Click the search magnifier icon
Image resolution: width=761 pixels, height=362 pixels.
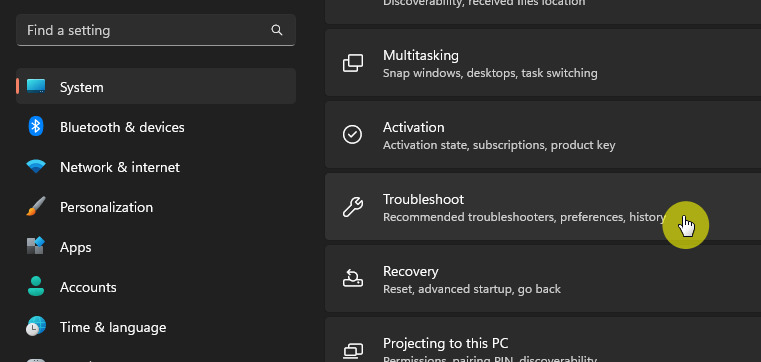point(277,30)
